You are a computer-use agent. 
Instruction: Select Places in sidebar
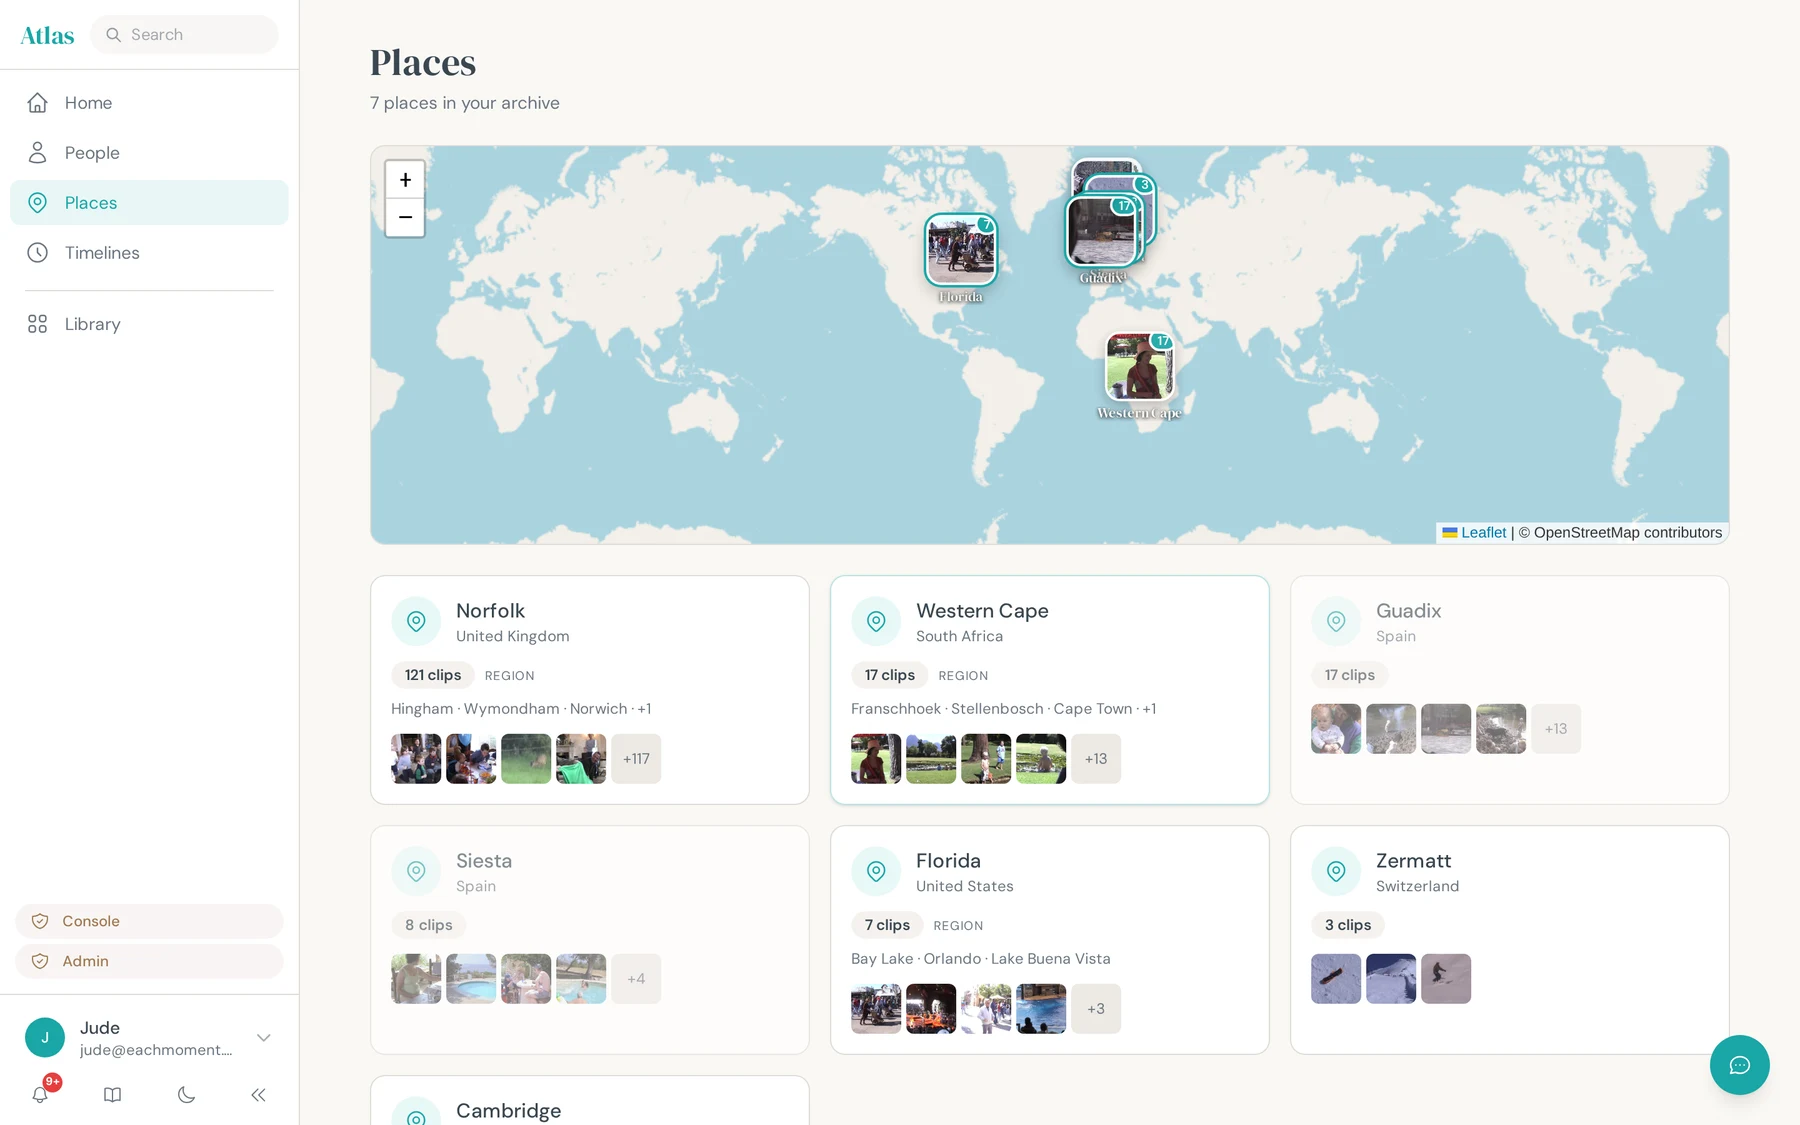tap(149, 203)
